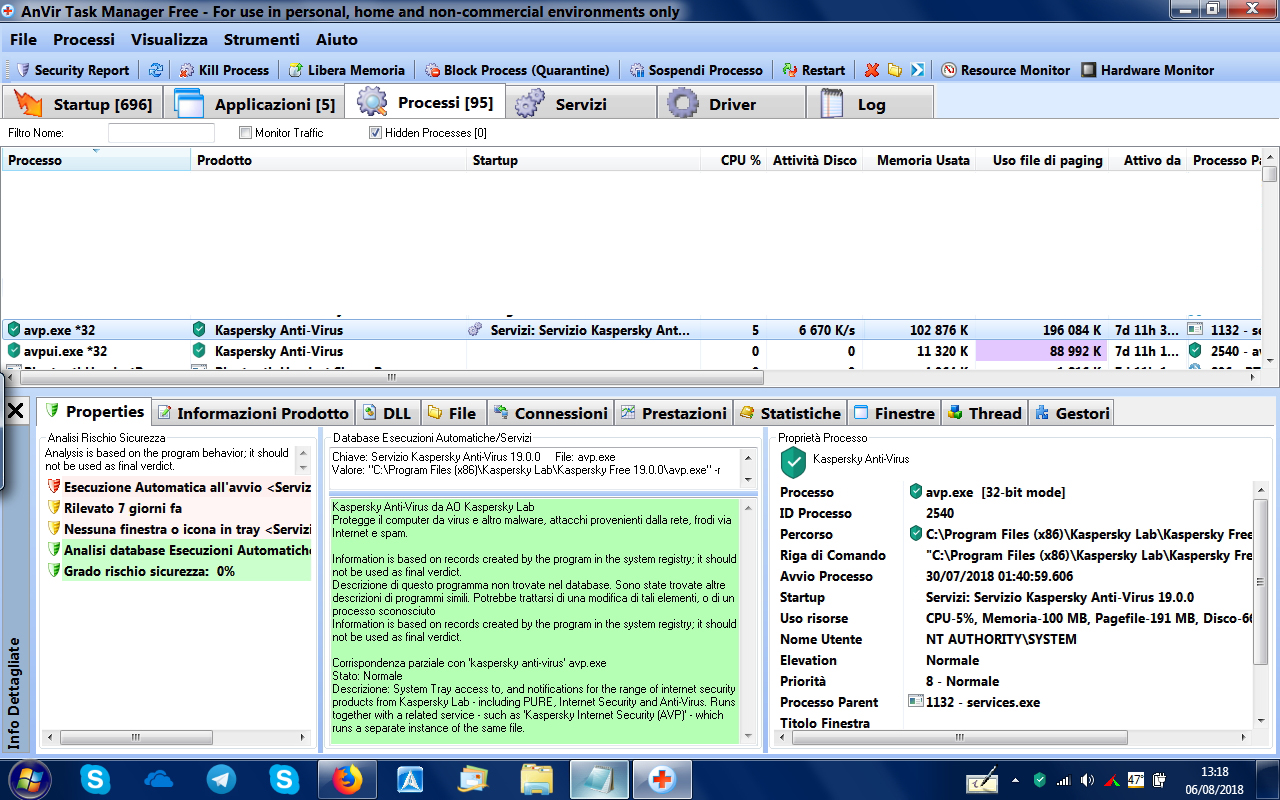
Task: Select the Processi [95] tab
Action: tap(425, 102)
